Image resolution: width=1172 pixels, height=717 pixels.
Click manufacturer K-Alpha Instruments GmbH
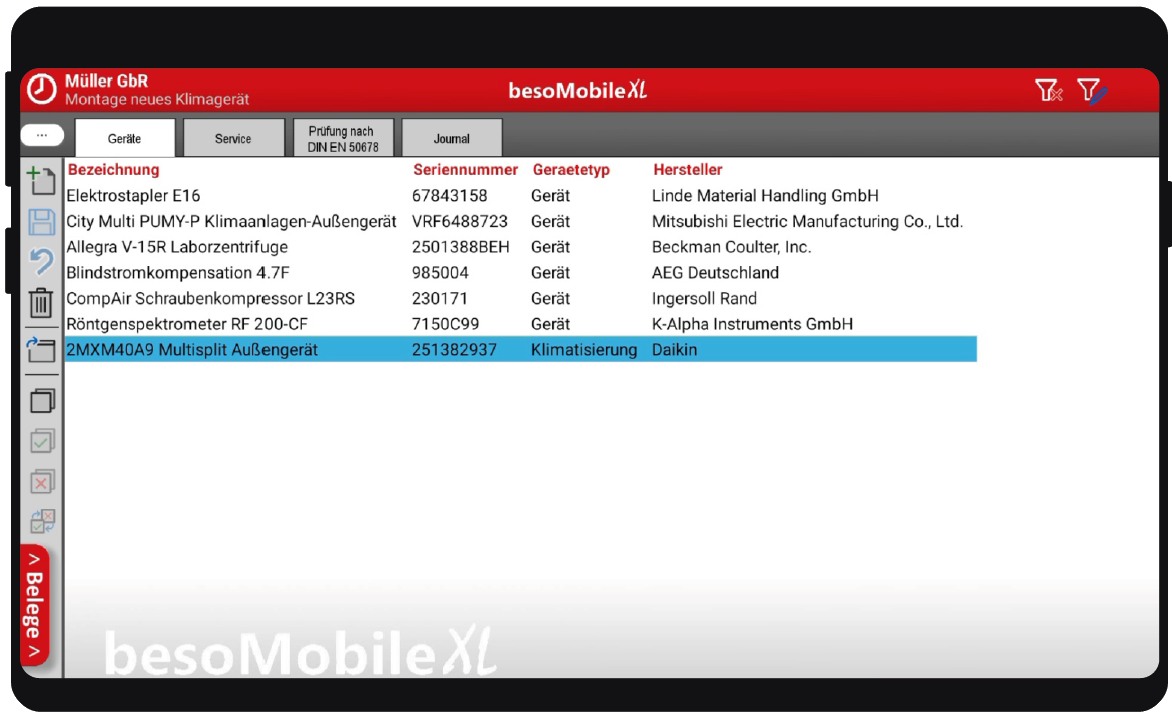[x=752, y=324]
